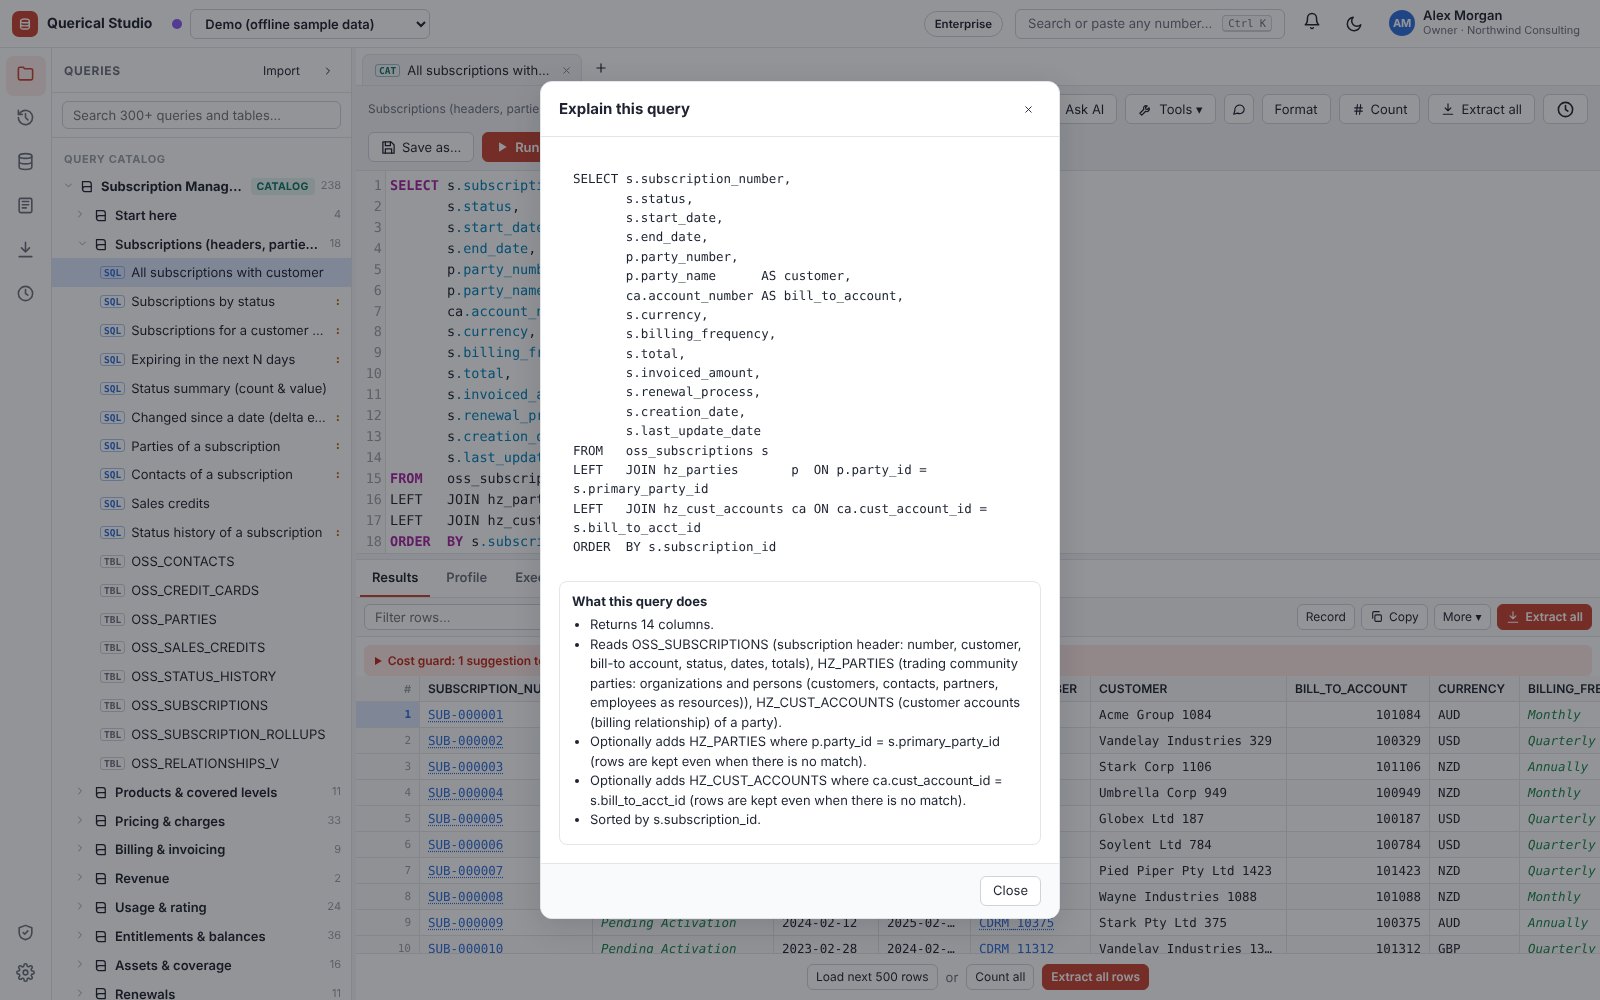Add a new query tab
This screenshot has height=1000, width=1600.
click(601, 68)
